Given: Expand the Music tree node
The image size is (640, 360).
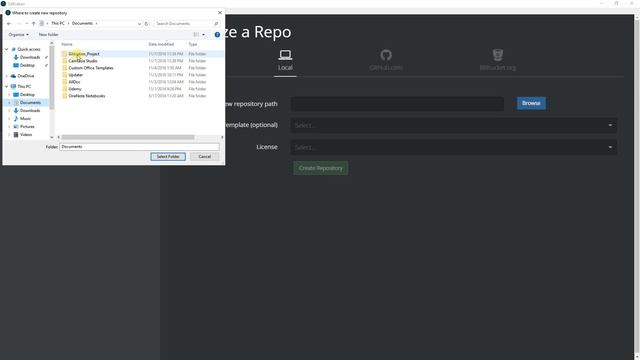Looking at the screenshot, I should pyautogui.click(x=10, y=119).
